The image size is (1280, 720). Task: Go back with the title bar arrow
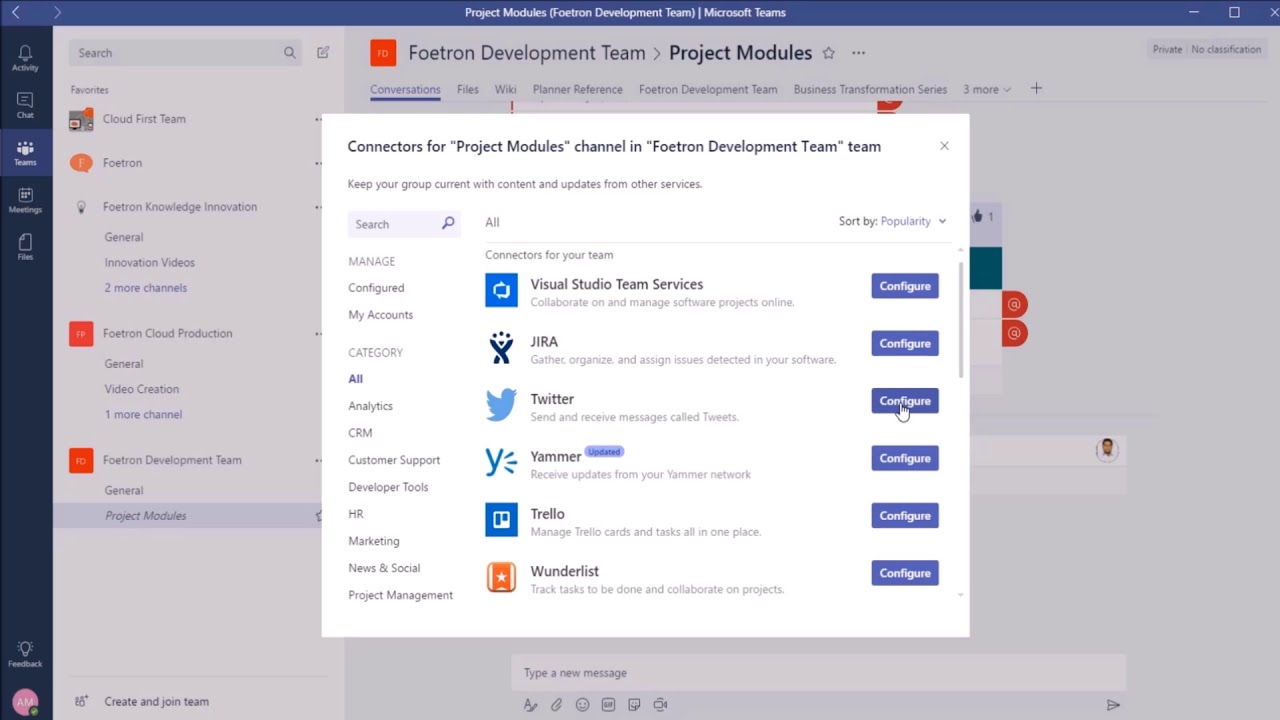tap(16, 12)
